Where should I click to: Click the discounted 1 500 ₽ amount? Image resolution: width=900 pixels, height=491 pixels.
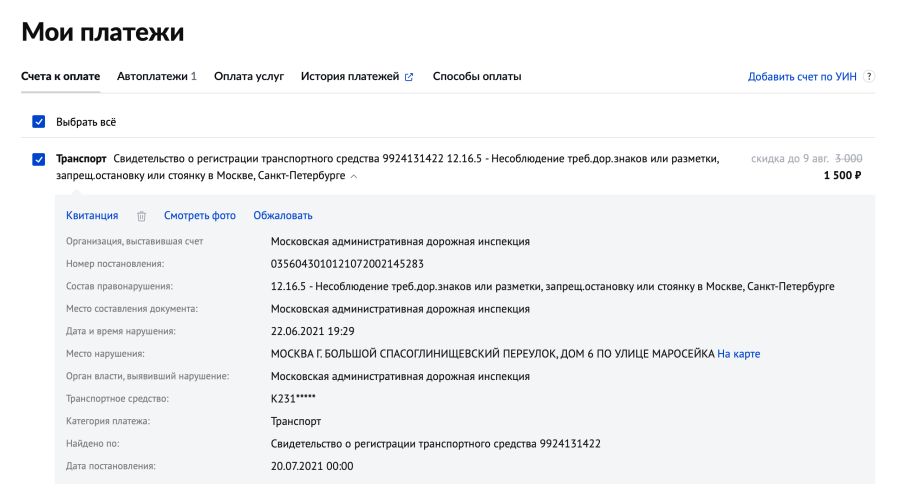pos(842,176)
